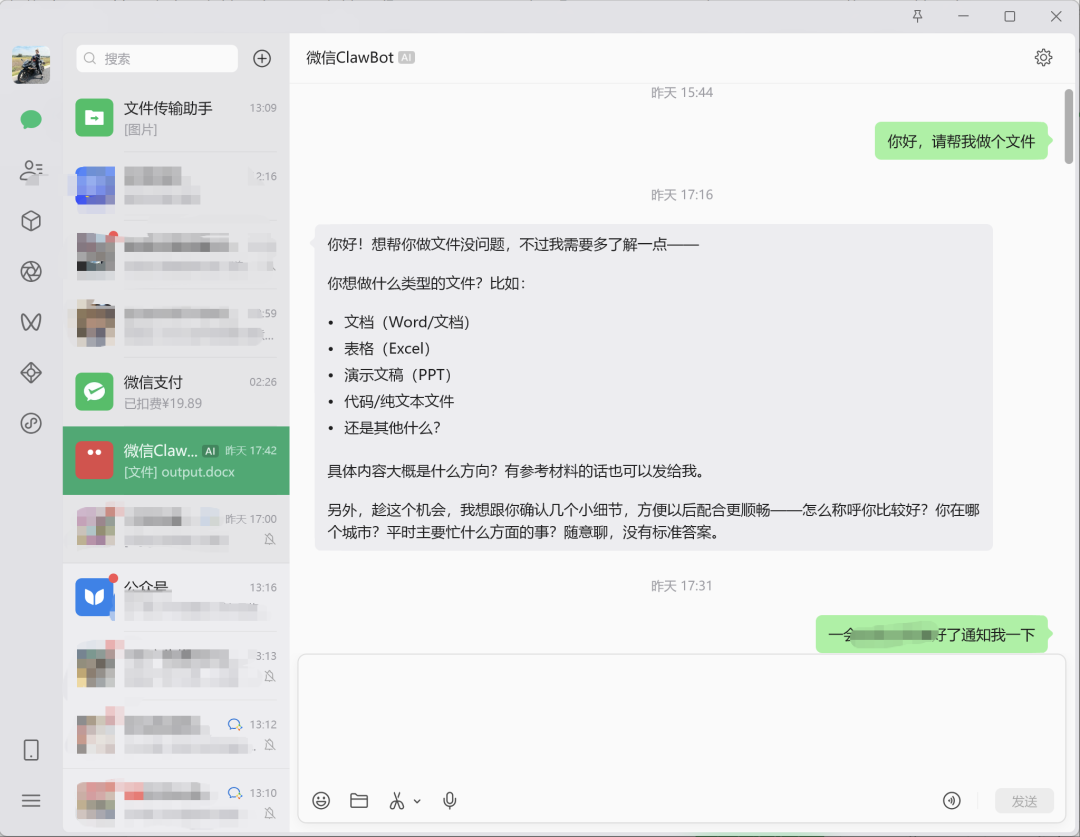
Task: Pin the window with the pin icon
Action: click(x=917, y=16)
